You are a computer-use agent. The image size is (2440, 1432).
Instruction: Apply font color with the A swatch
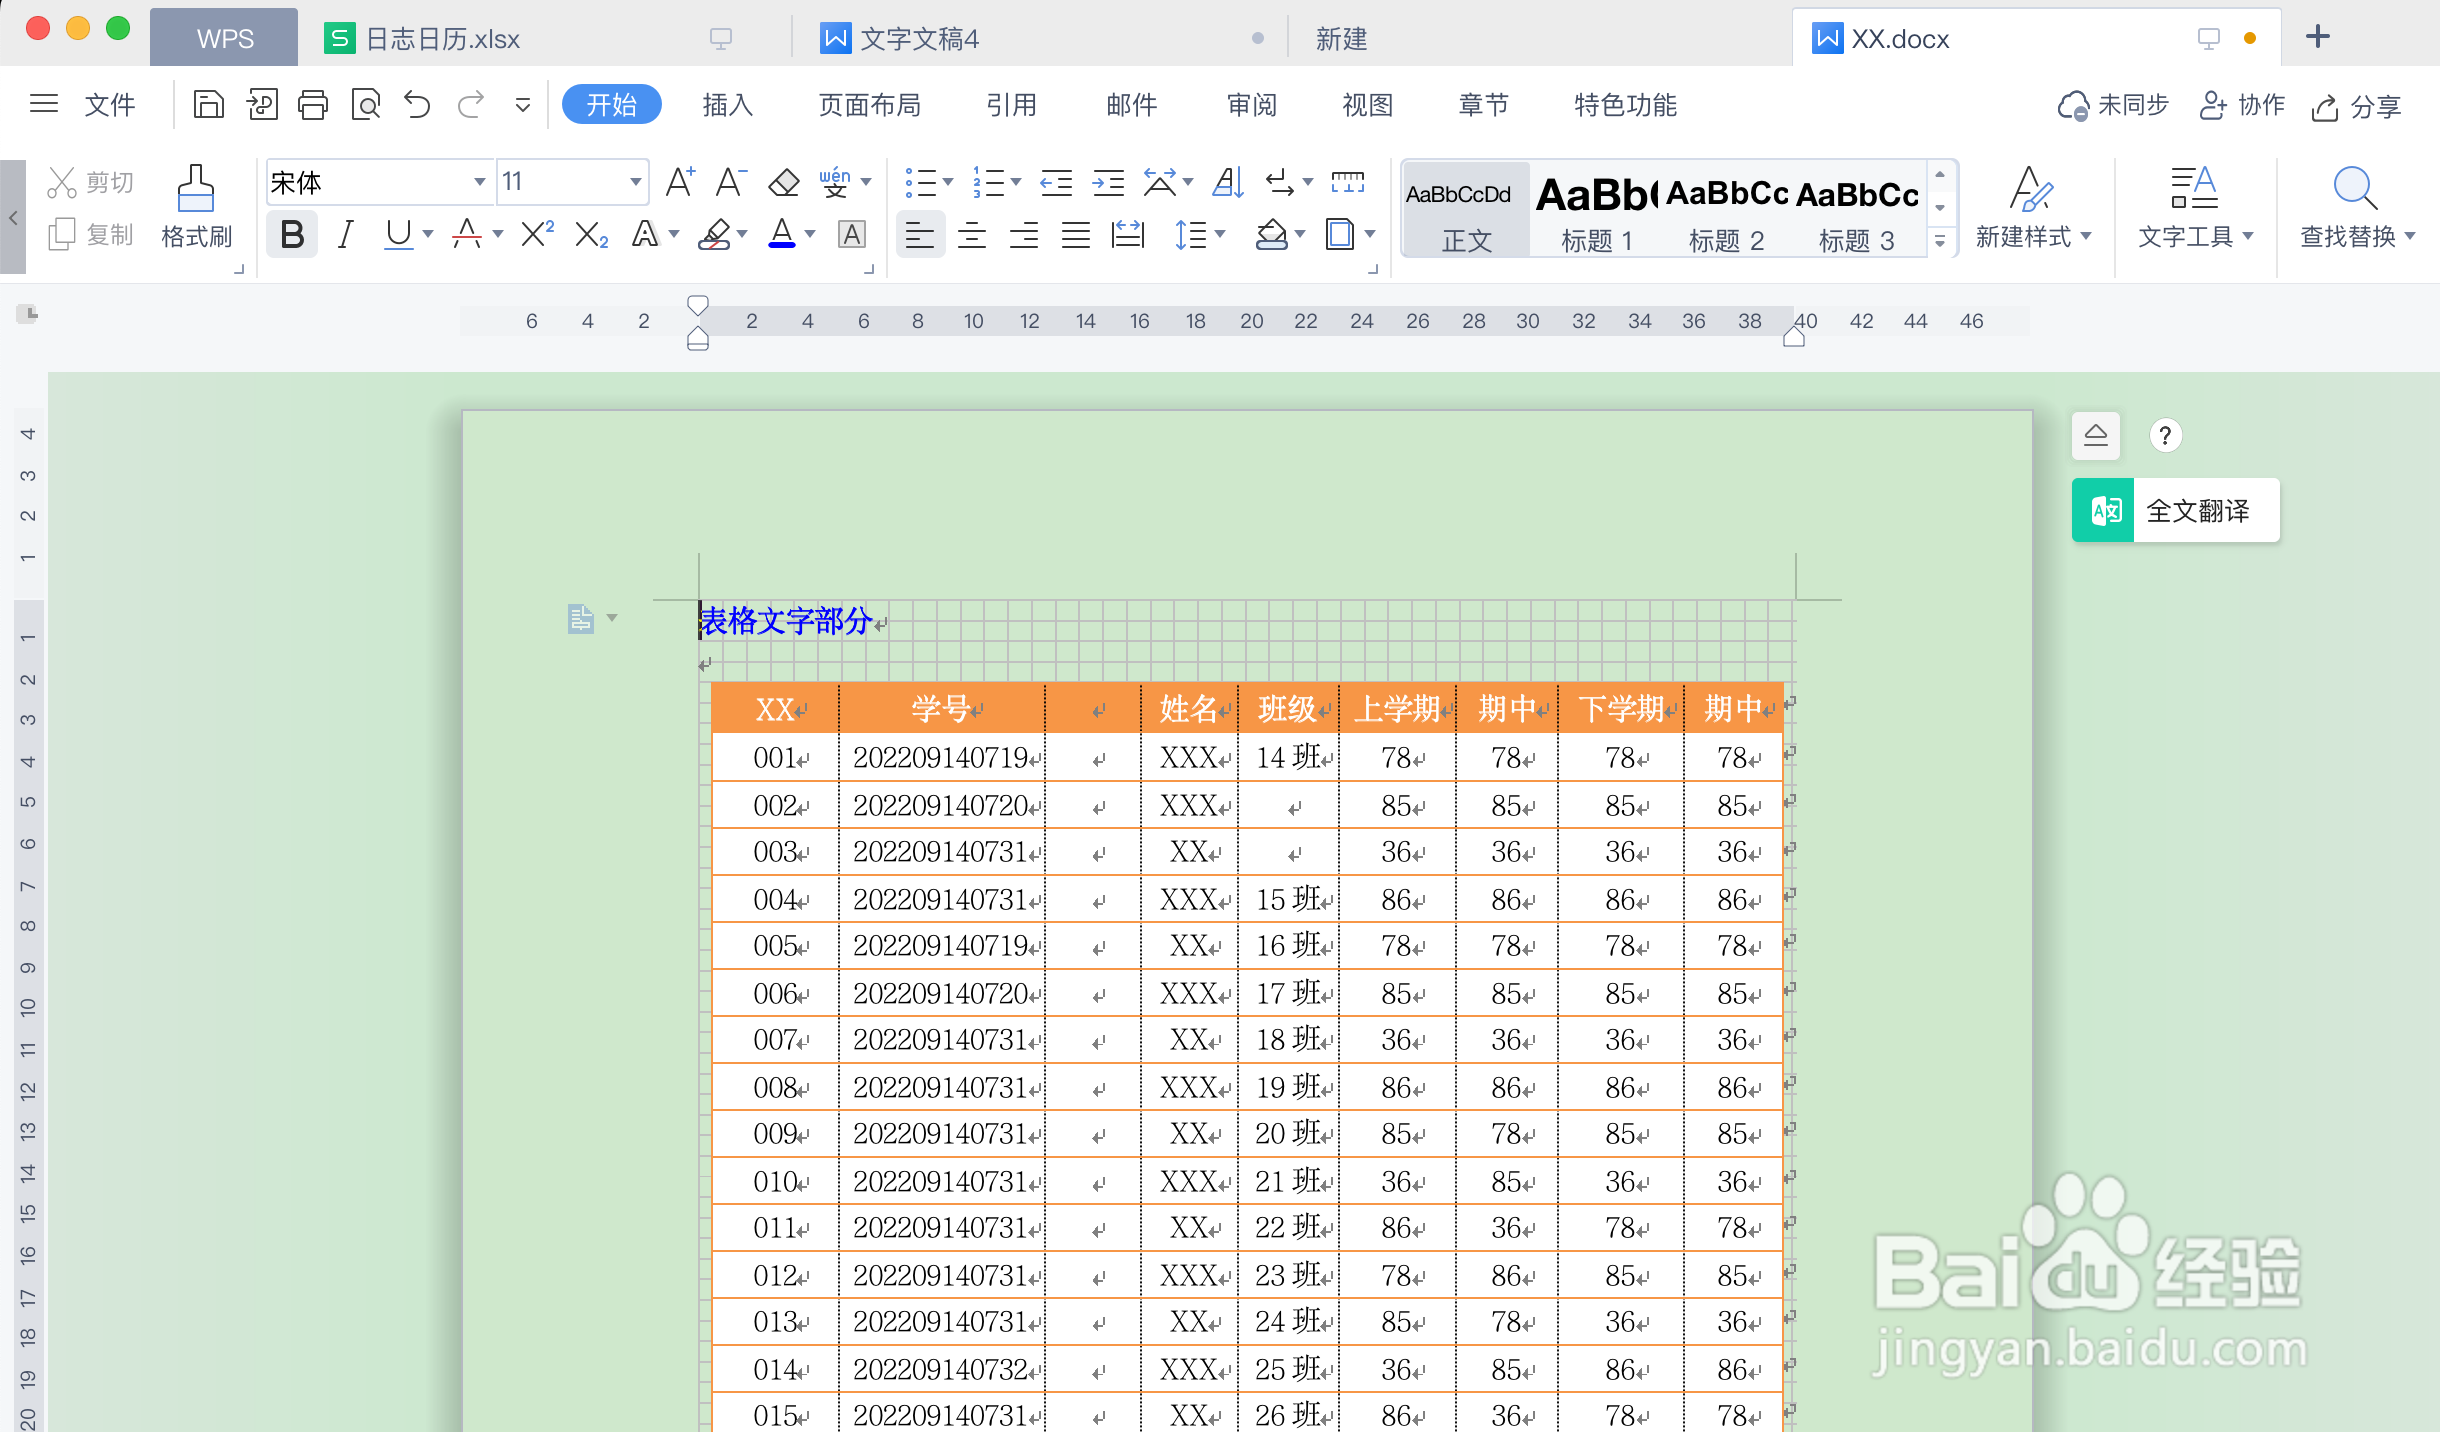point(782,235)
